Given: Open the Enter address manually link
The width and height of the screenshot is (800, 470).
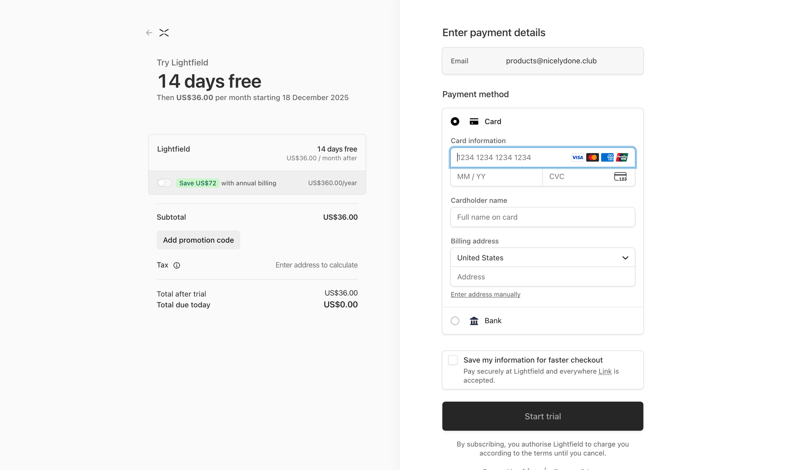Looking at the screenshot, I should (485, 295).
